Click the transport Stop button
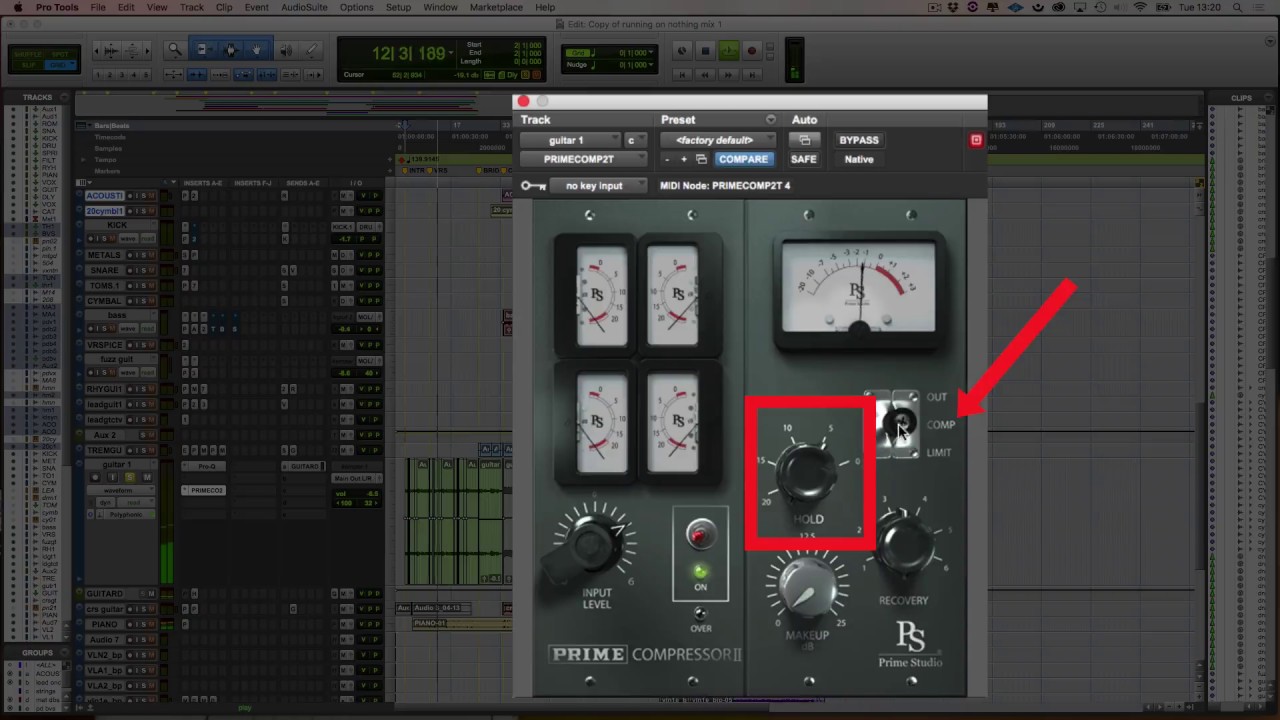1280x720 pixels. coord(705,51)
